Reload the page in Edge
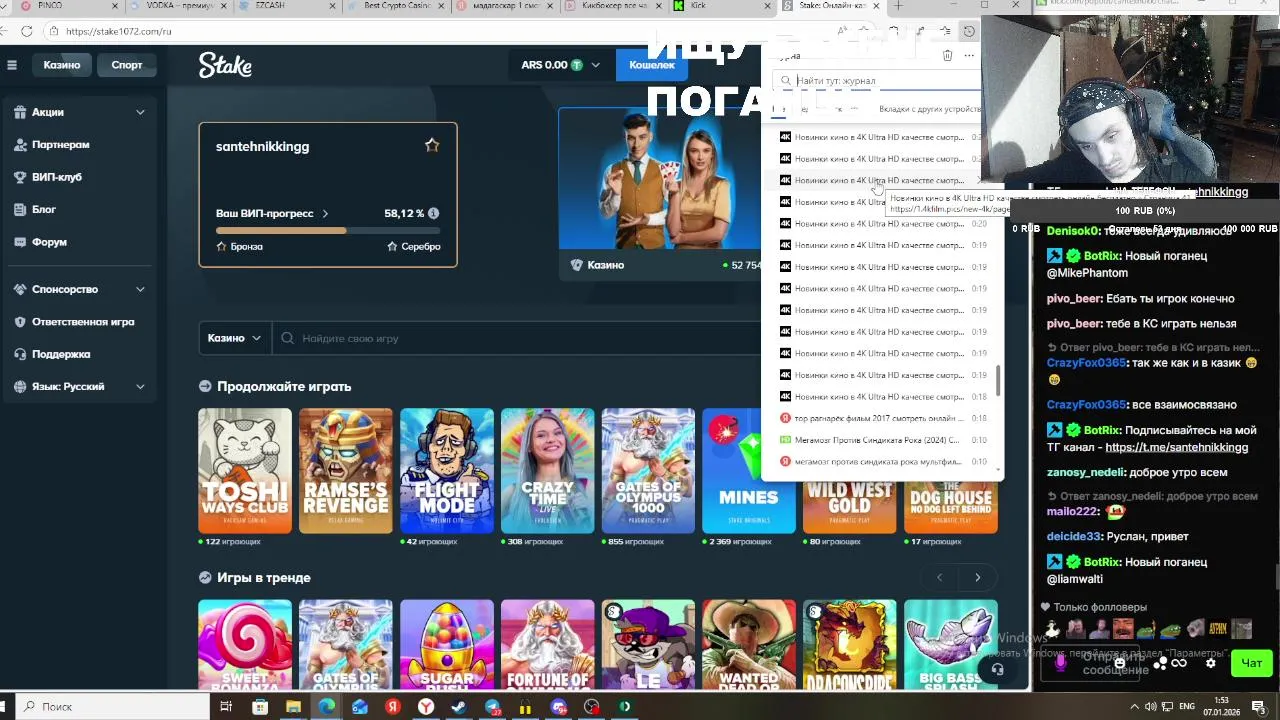The width and height of the screenshot is (1280, 720). (x=27, y=31)
